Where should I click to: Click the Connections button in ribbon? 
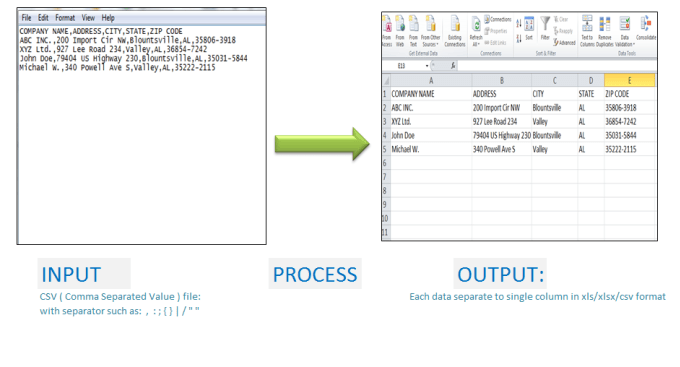click(498, 20)
